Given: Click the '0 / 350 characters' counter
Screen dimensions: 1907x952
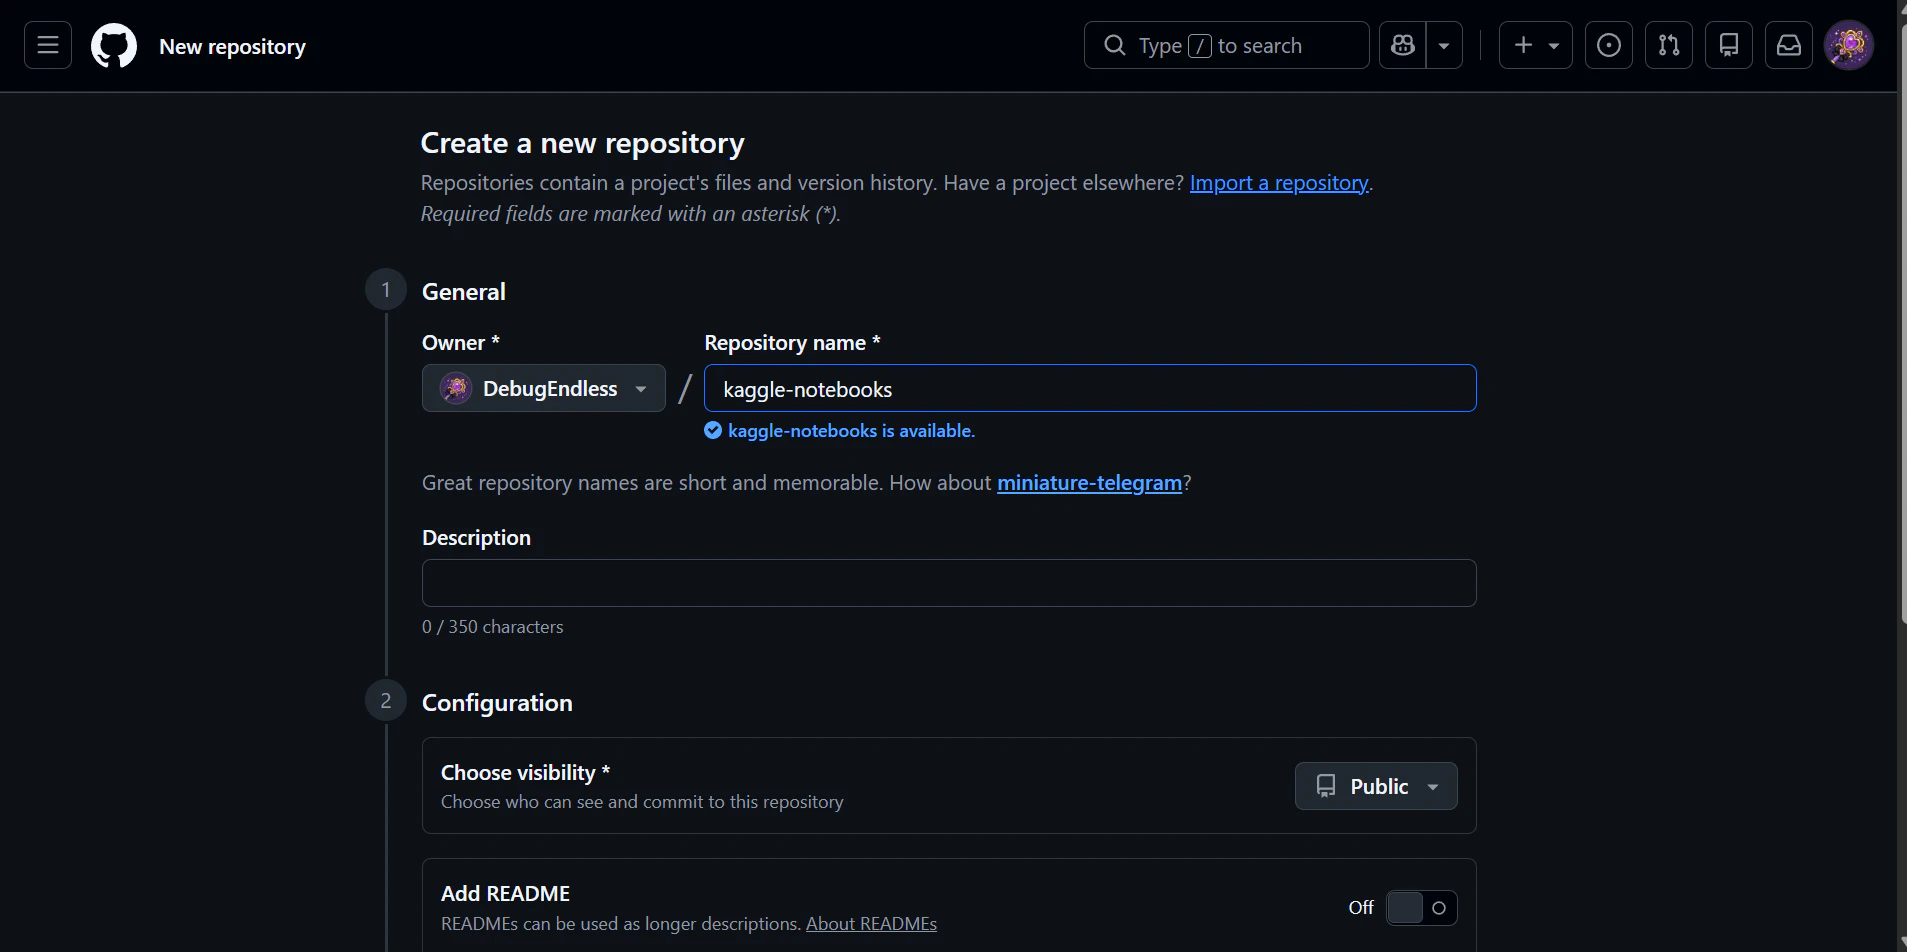Looking at the screenshot, I should tap(493, 627).
